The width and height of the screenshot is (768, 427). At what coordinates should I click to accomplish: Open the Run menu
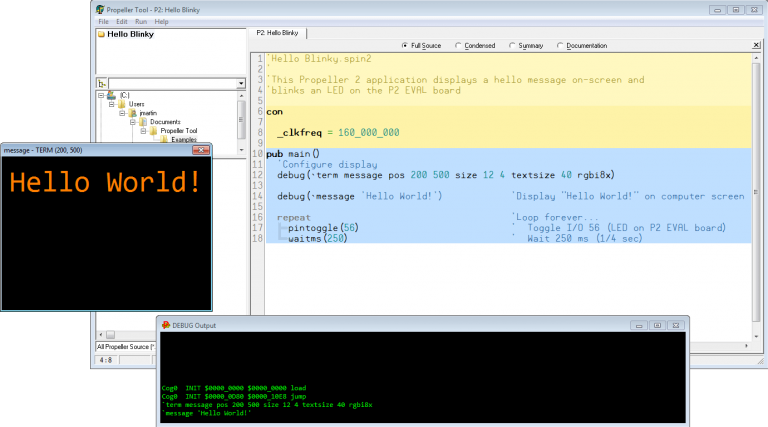(141, 21)
